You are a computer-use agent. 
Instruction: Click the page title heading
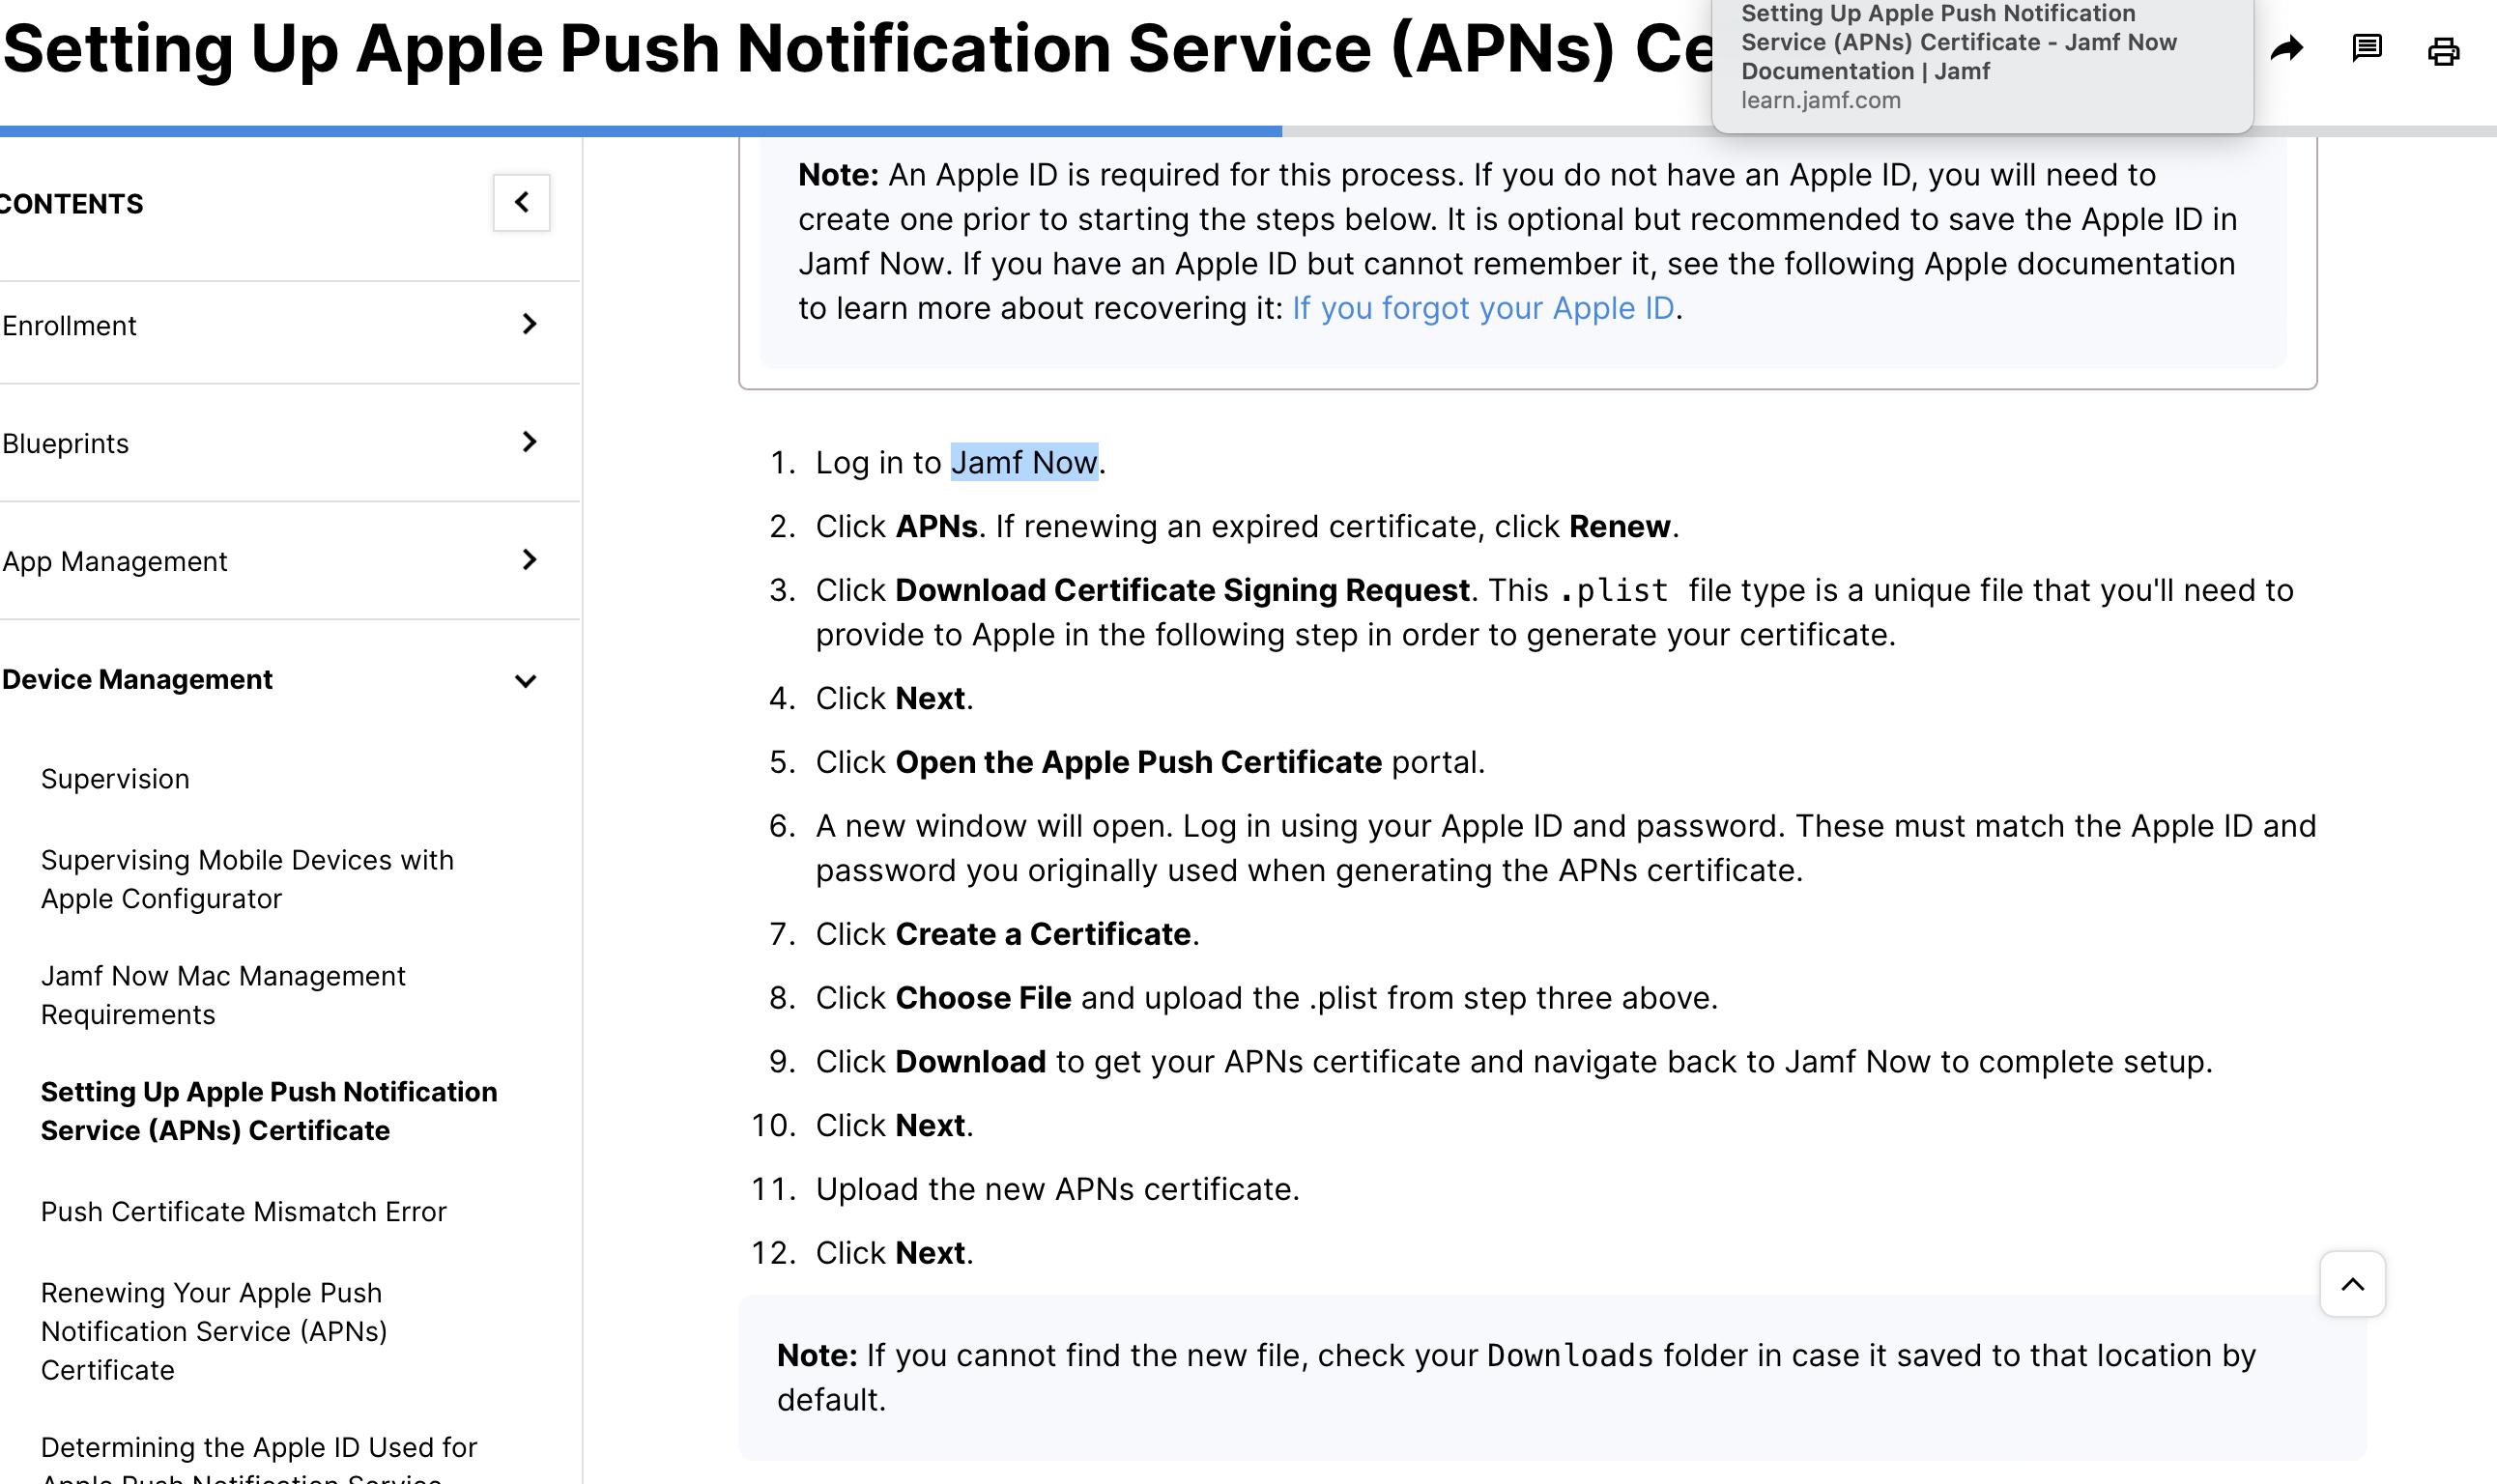(x=858, y=49)
